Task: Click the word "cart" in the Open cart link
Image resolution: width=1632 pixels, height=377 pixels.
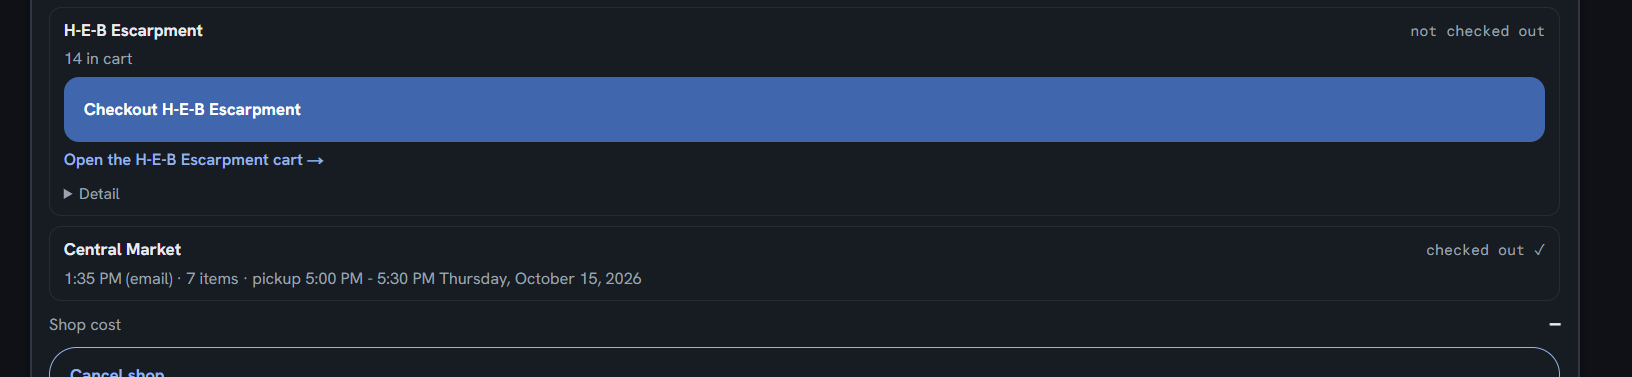Action: click(x=288, y=160)
